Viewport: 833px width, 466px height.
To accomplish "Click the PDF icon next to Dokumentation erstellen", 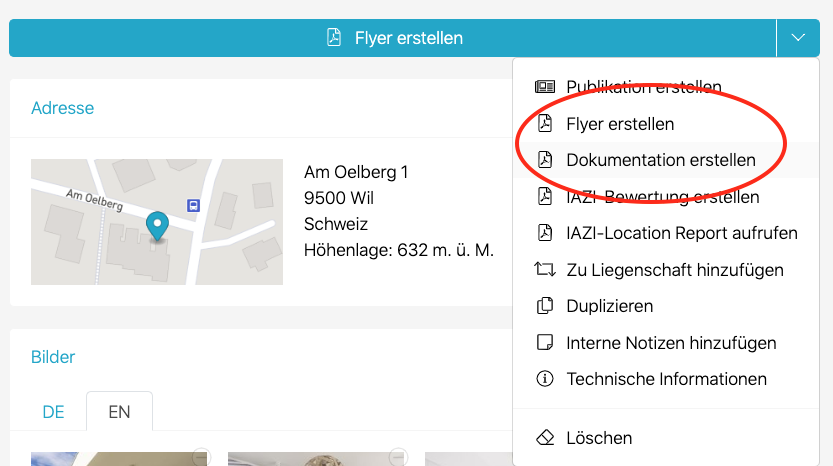I will (545, 160).
